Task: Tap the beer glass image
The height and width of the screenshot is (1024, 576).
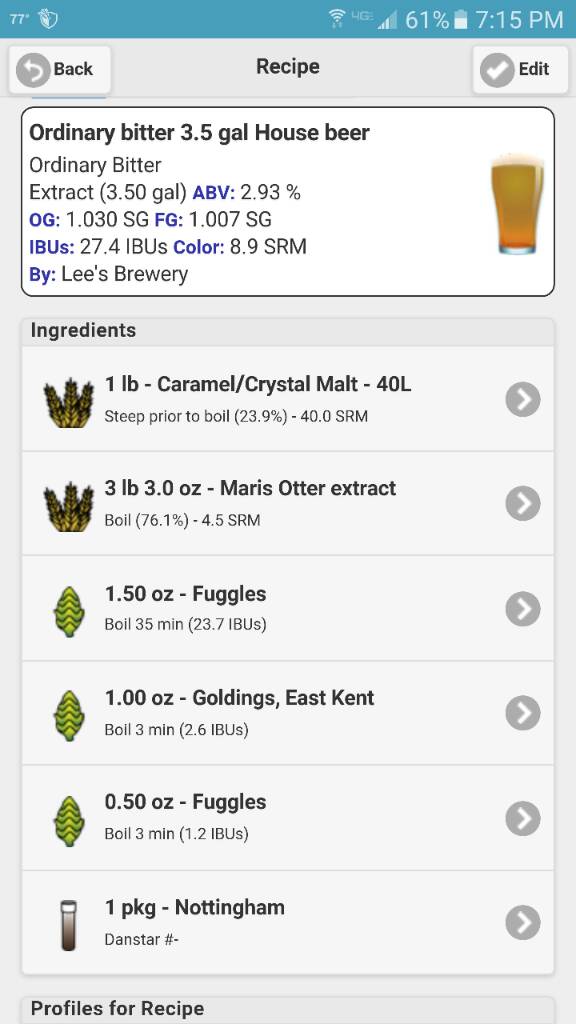Action: click(x=517, y=204)
